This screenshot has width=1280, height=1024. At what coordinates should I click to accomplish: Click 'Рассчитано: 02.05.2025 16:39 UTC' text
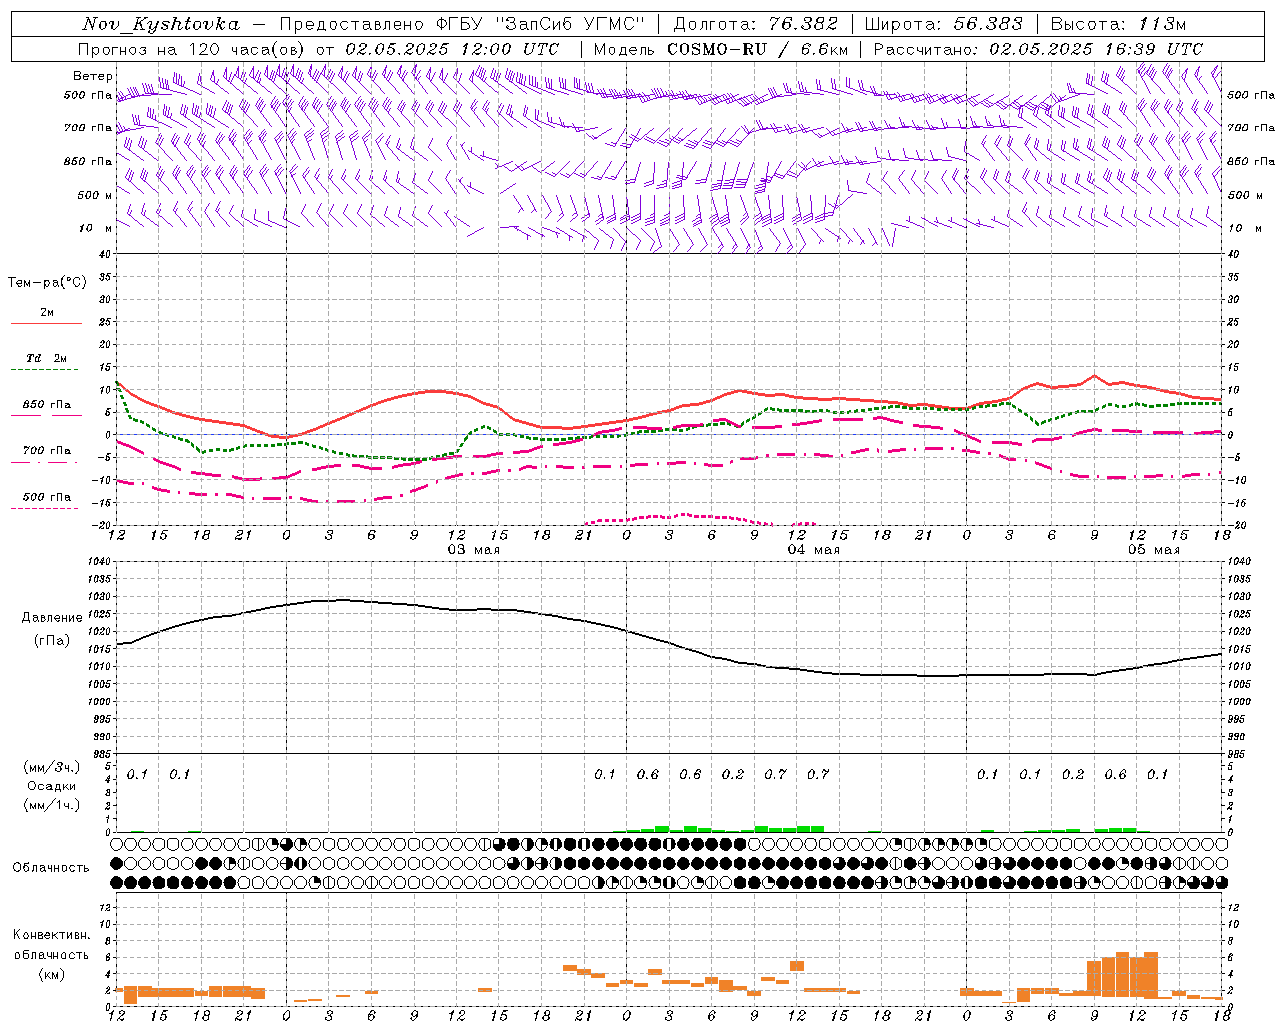pos(1038,49)
